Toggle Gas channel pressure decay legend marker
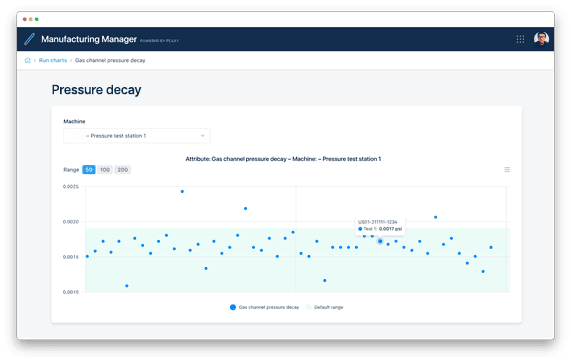 [233, 307]
